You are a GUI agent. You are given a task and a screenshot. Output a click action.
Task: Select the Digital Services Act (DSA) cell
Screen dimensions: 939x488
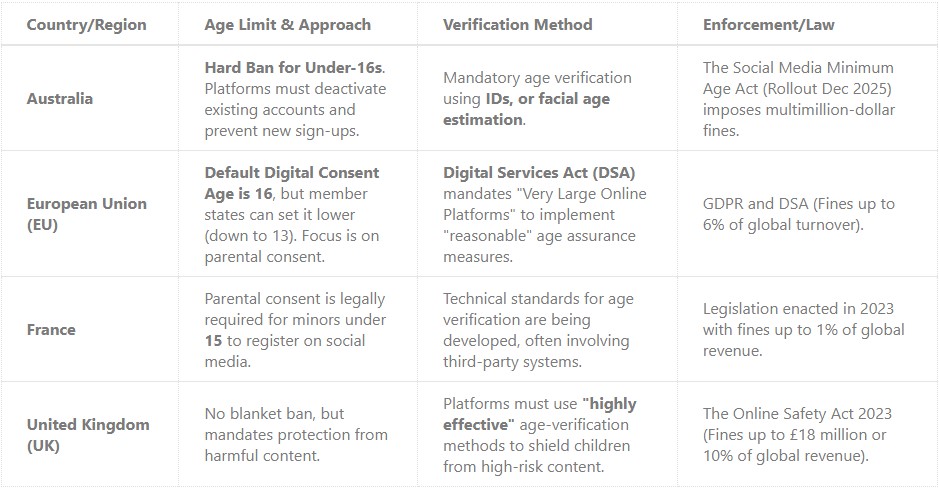[545, 213]
